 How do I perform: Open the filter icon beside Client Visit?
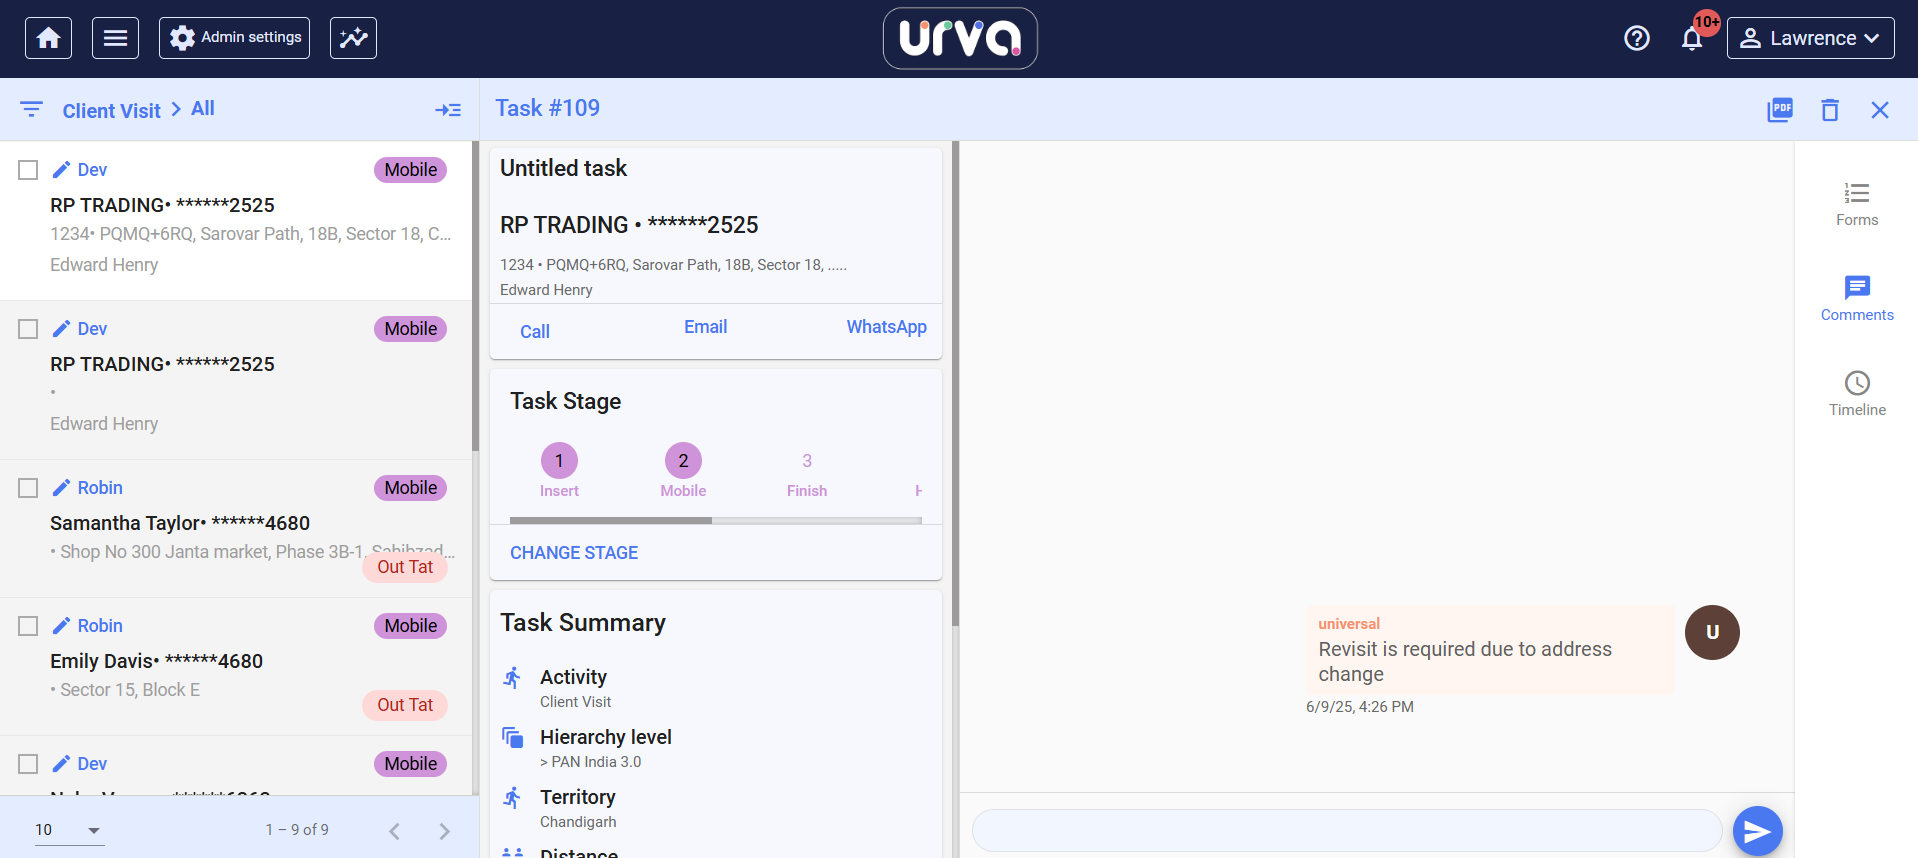tap(32, 109)
